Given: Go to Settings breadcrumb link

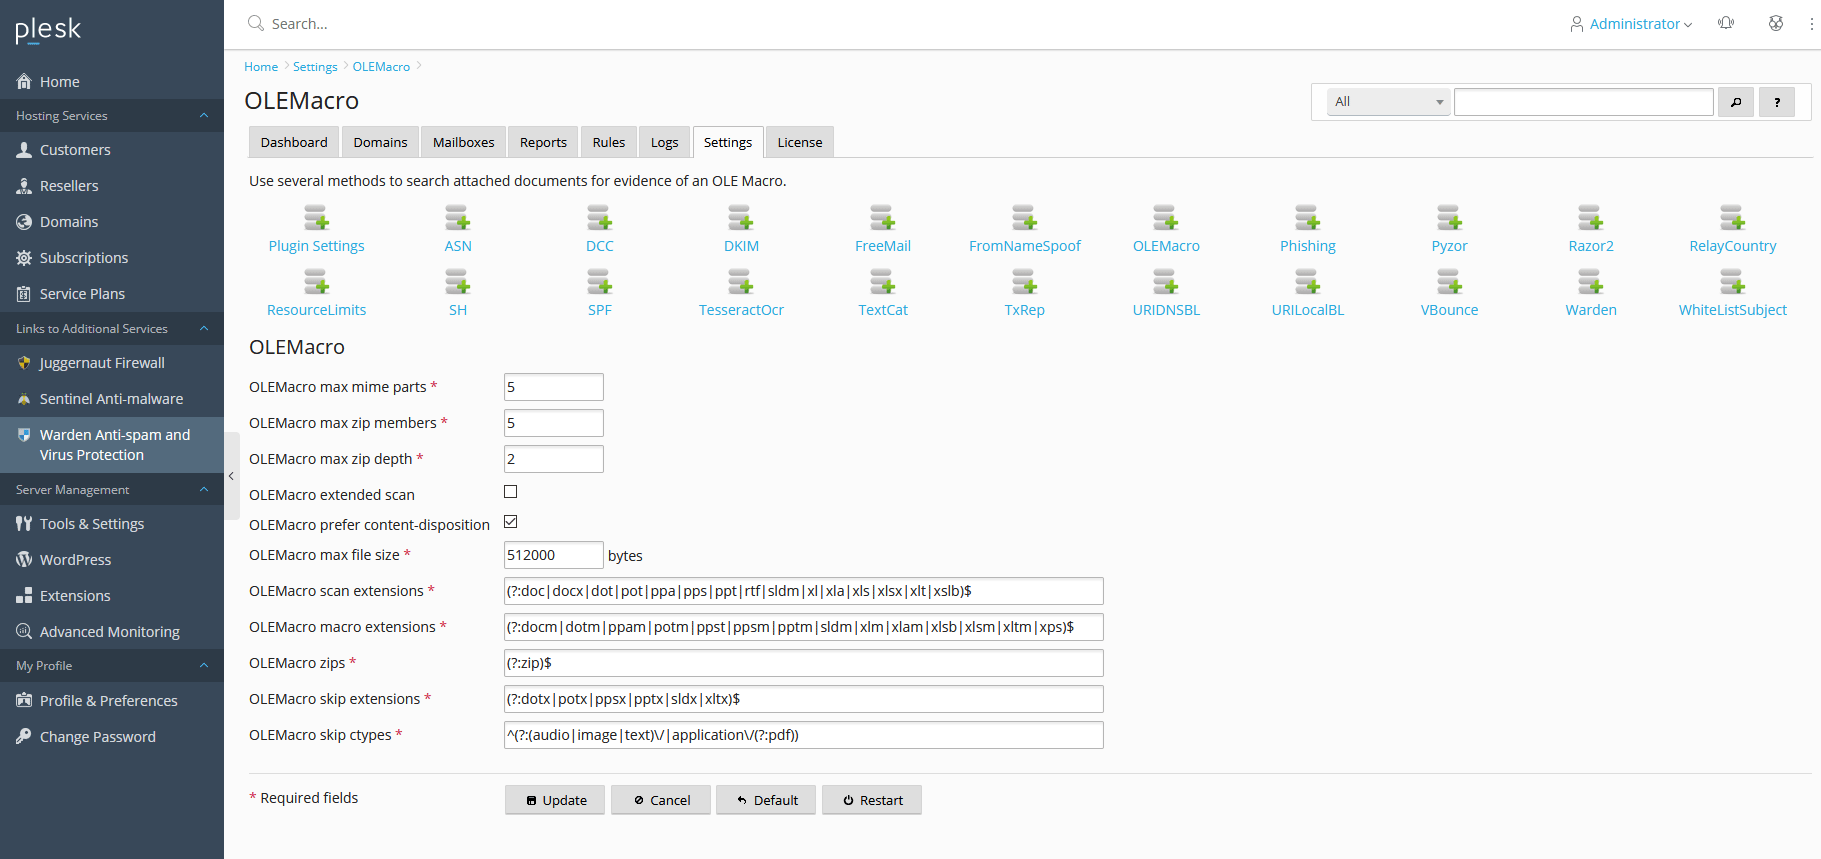Looking at the screenshot, I should tap(315, 67).
